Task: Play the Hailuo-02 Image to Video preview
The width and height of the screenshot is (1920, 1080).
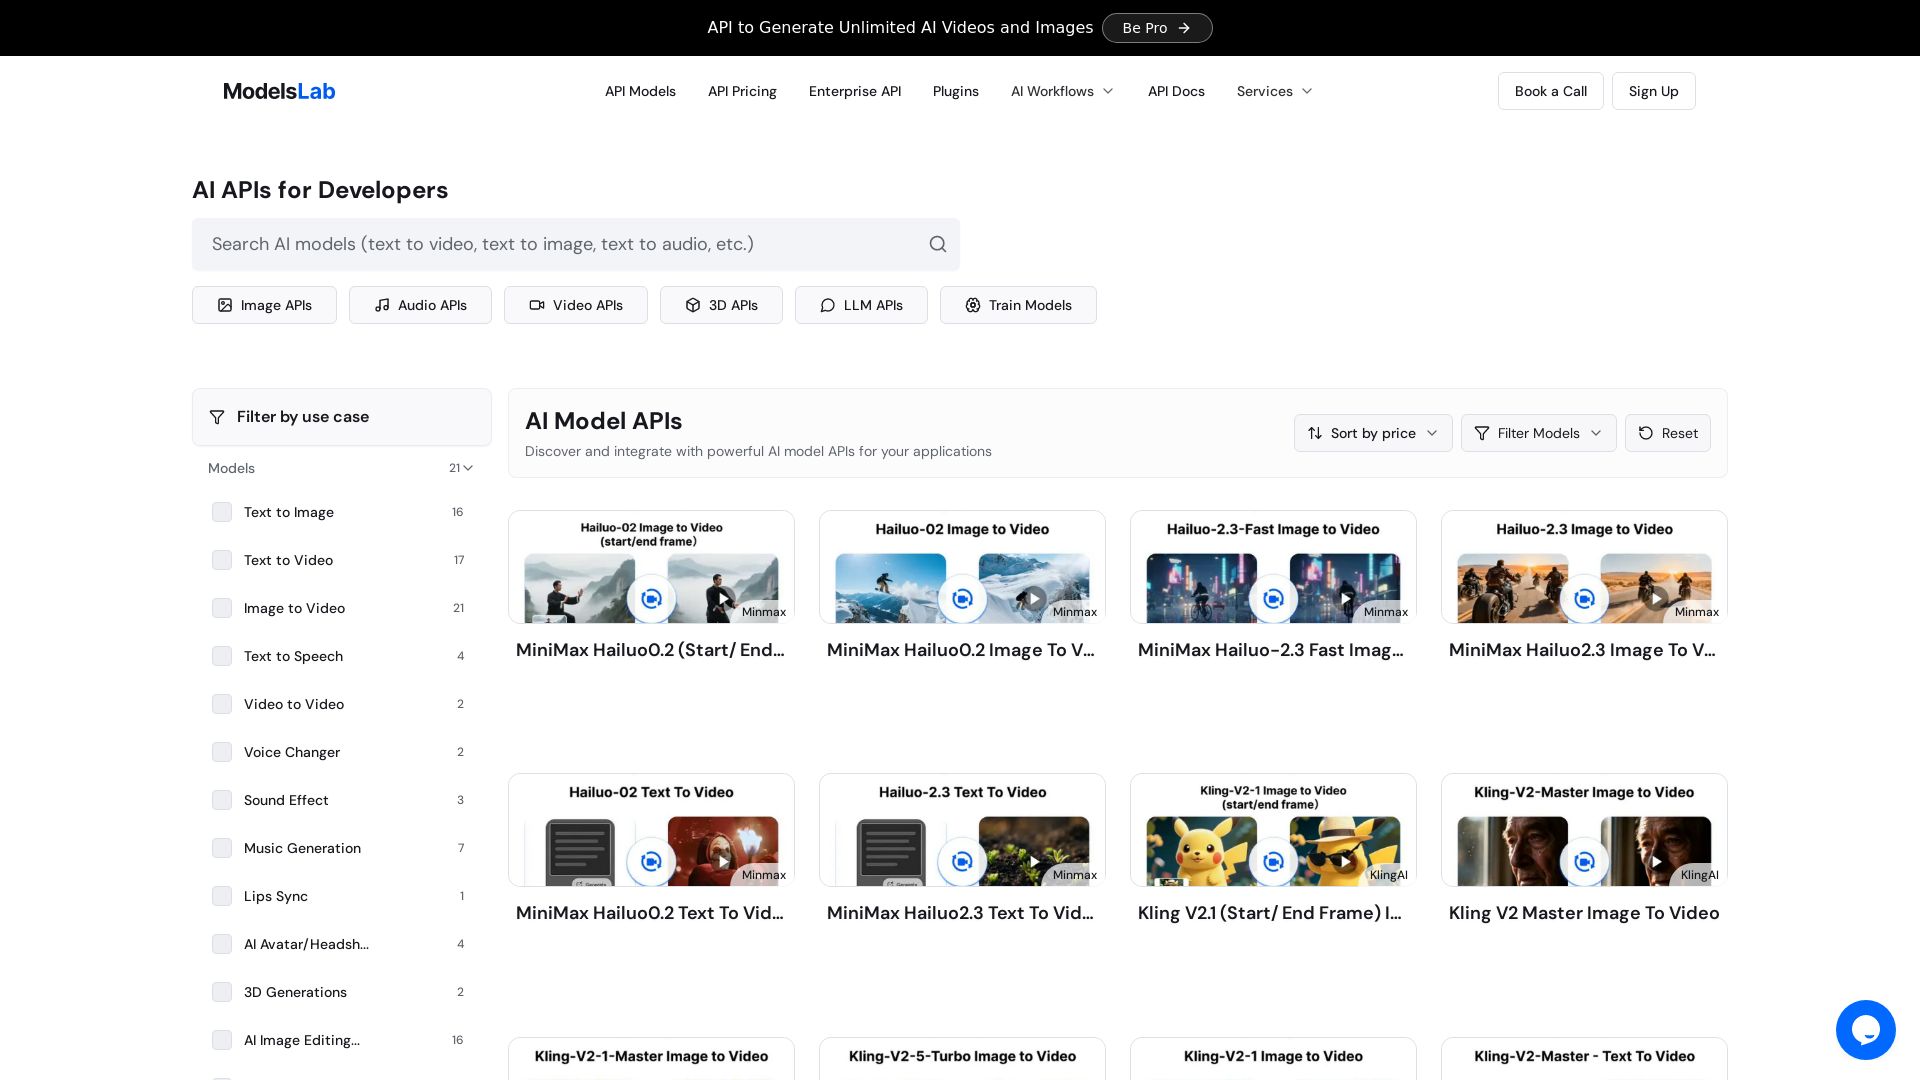Action: click(1034, 599)
